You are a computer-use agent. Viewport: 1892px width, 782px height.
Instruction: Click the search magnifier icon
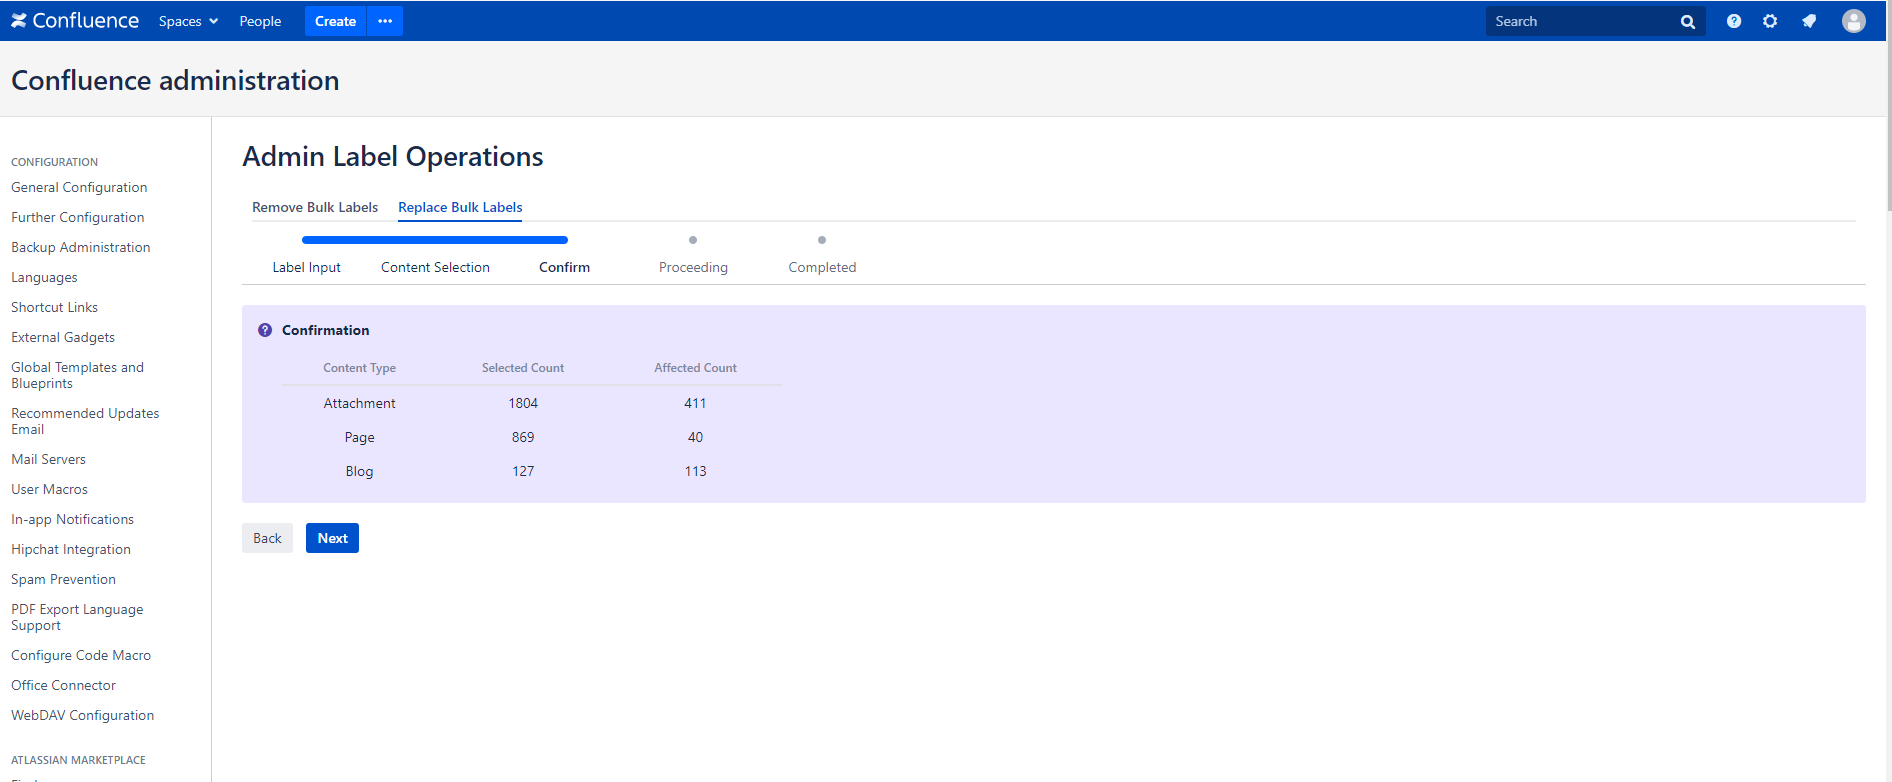point(1688,22)
